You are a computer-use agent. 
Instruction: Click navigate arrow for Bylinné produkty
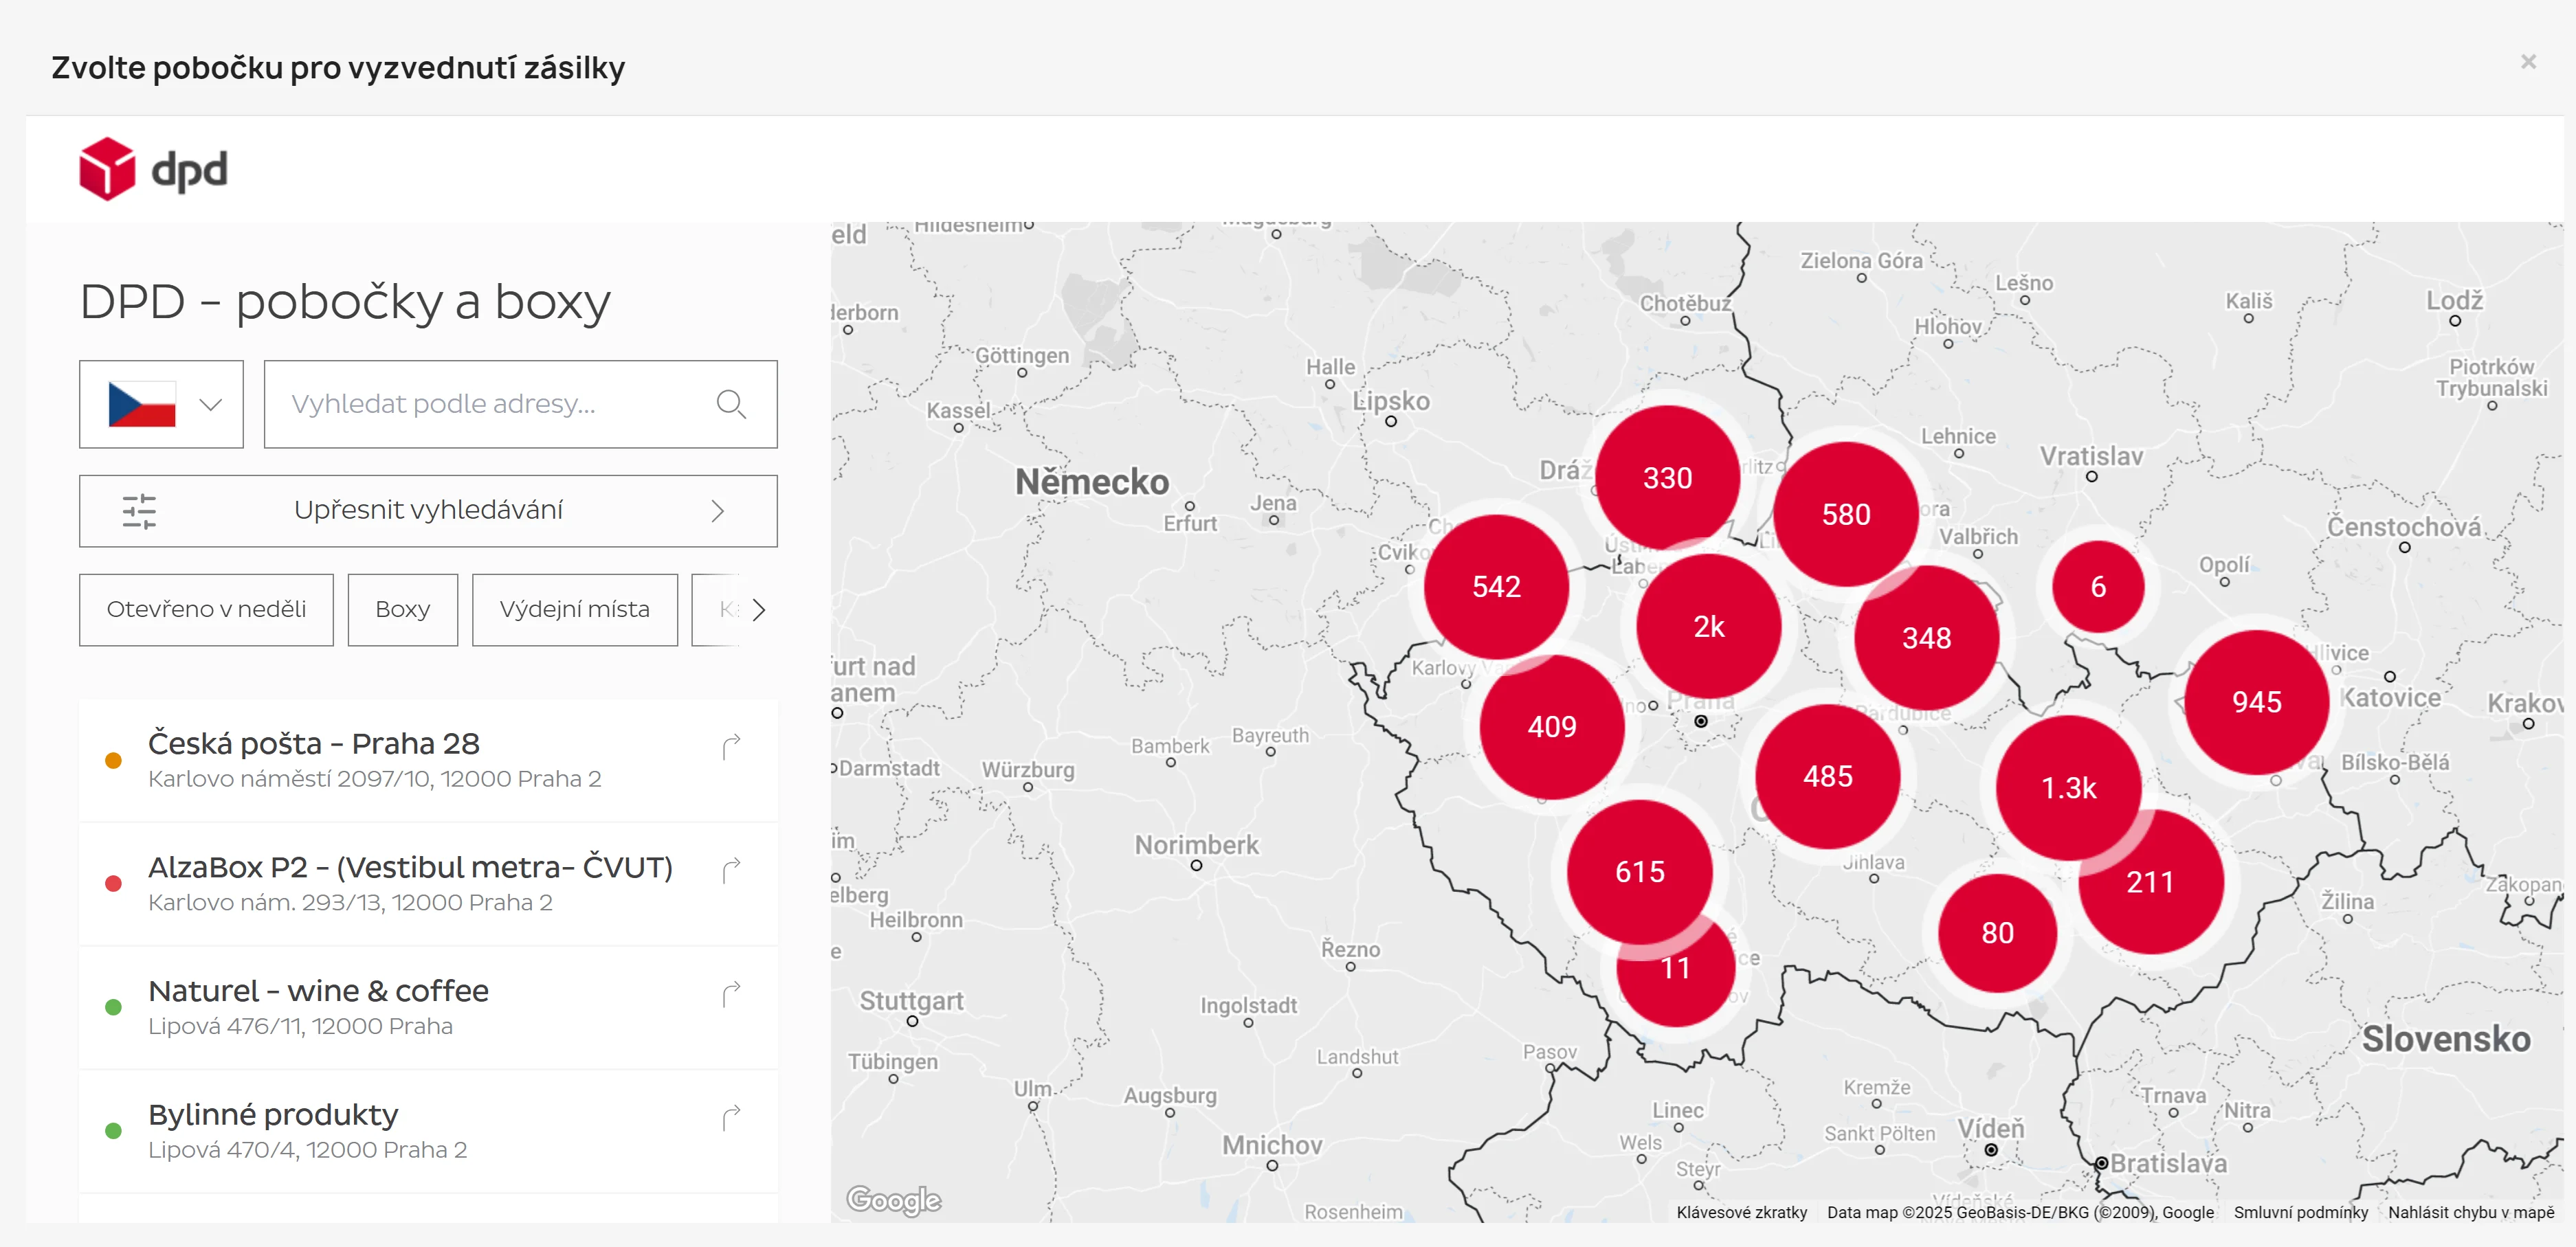point(731,1117)
